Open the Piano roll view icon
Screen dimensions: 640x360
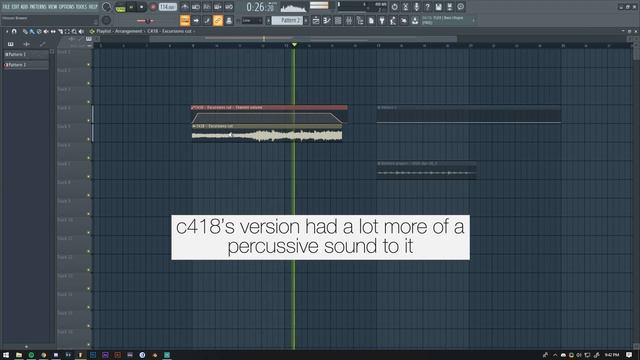point(327,20)
